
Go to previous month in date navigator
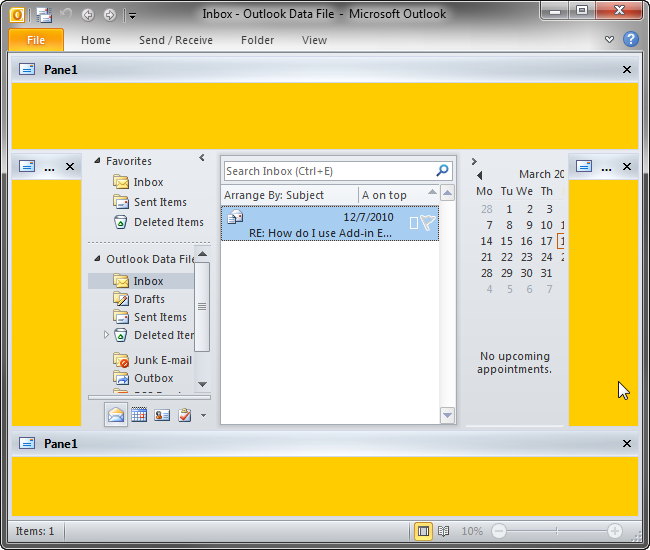(x=480, y=175)
